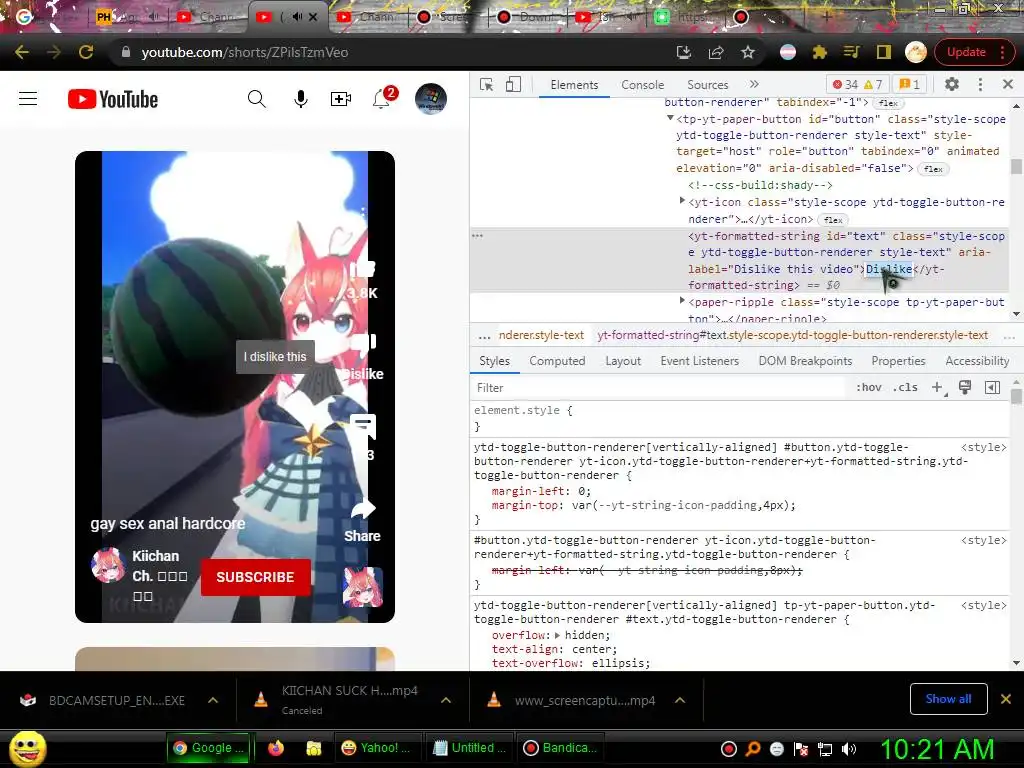Open the YouTube hamburger guide menu
Screen dimensions: 1024x768
tap(28, 99)
